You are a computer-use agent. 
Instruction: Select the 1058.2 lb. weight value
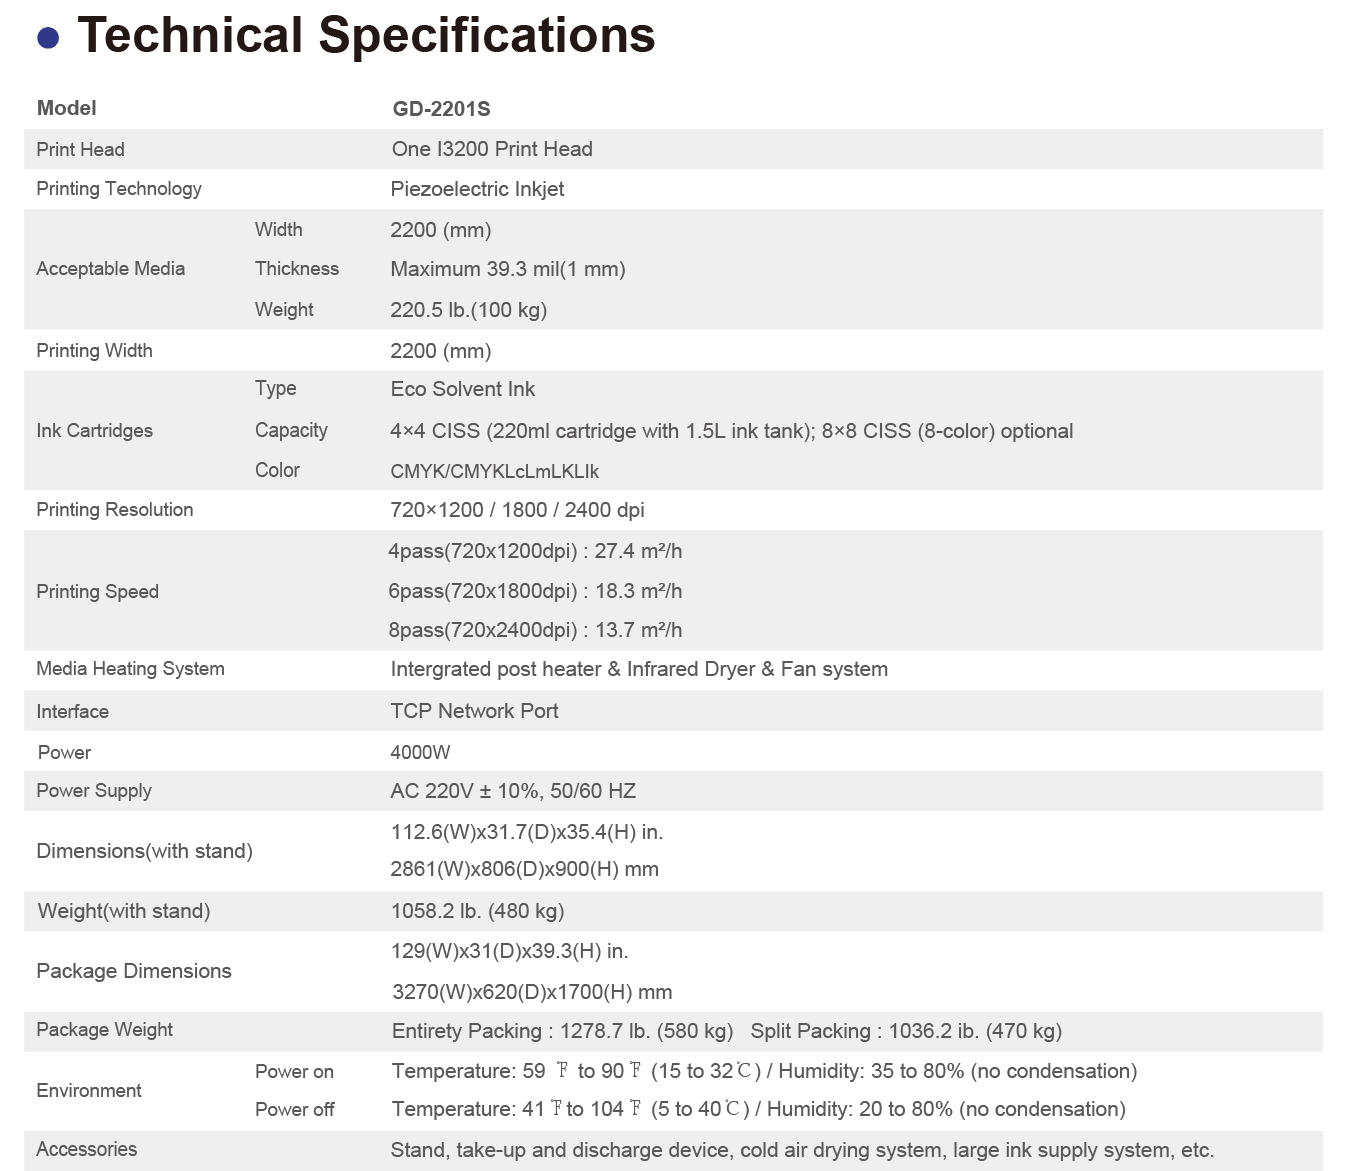click(477, 911)
